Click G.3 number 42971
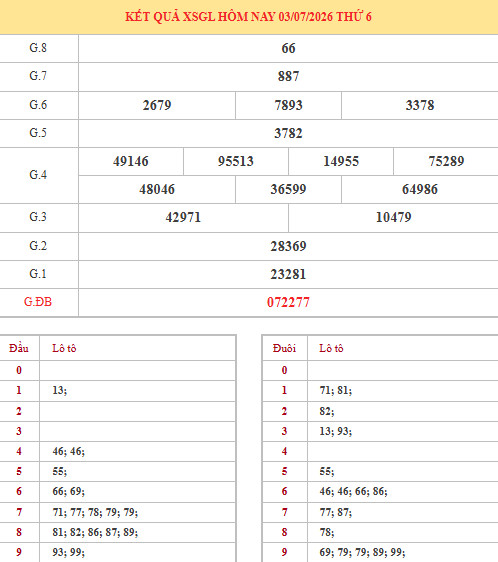The height and width of the screenshot is (562, 498). tap(183, 217)
